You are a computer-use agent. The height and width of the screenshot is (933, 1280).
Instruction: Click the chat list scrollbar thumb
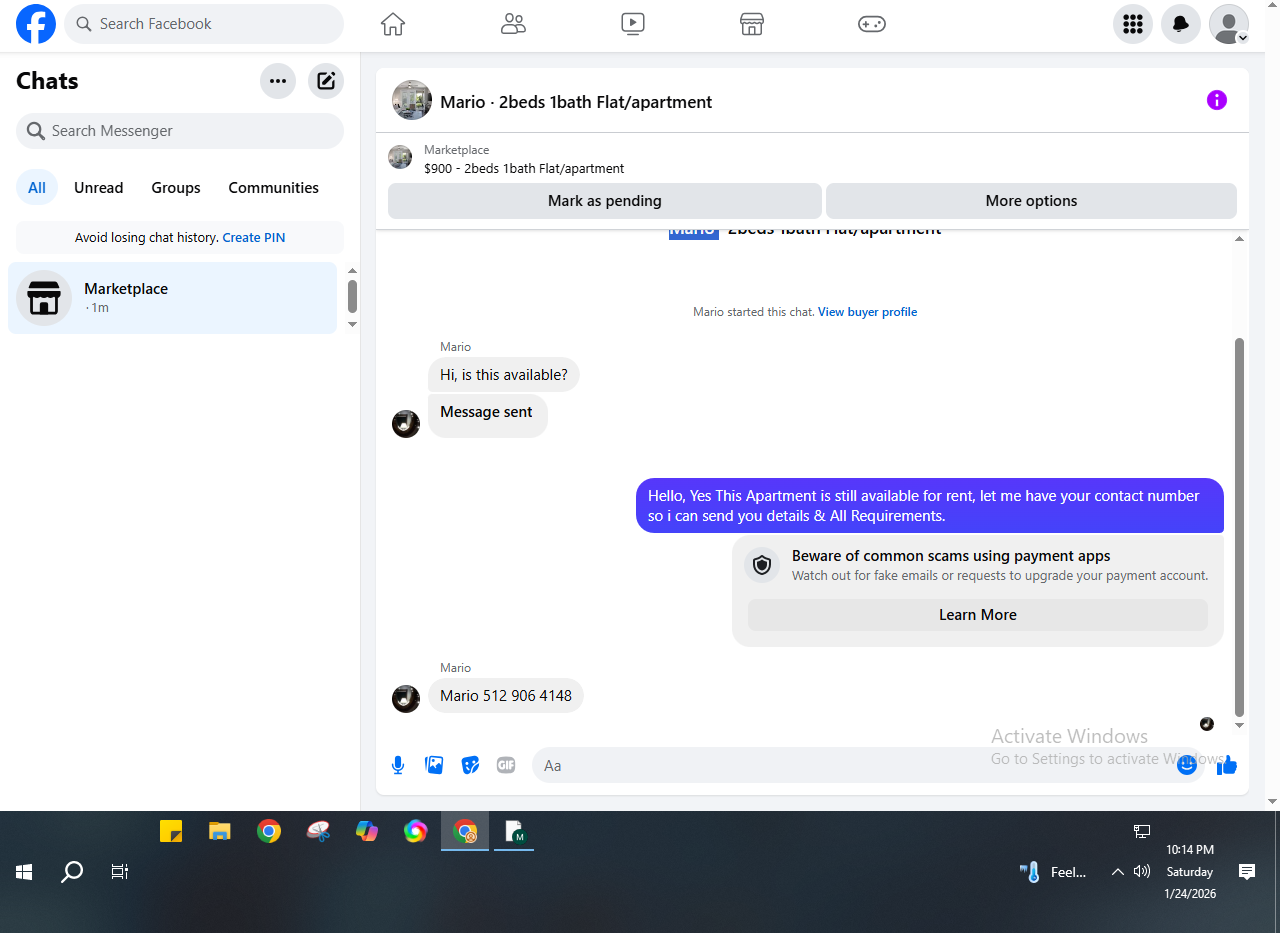352,296
